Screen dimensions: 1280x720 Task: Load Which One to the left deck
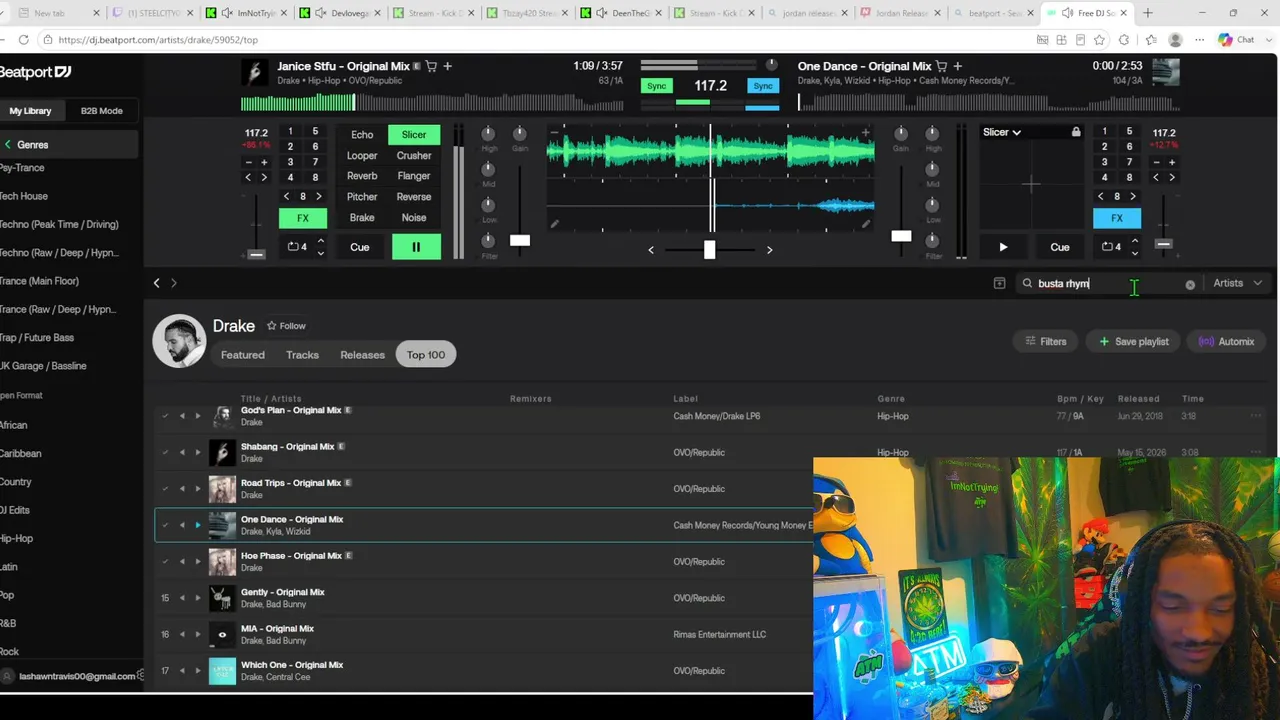[x=182, y=671]
